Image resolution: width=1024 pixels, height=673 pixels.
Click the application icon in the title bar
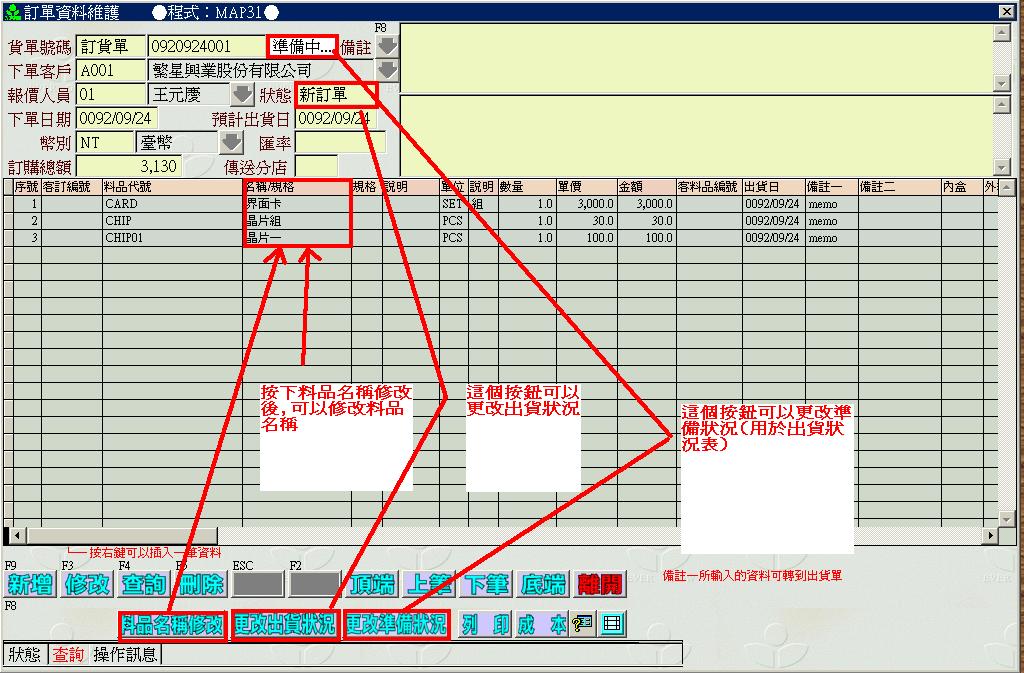coord(11,10)
